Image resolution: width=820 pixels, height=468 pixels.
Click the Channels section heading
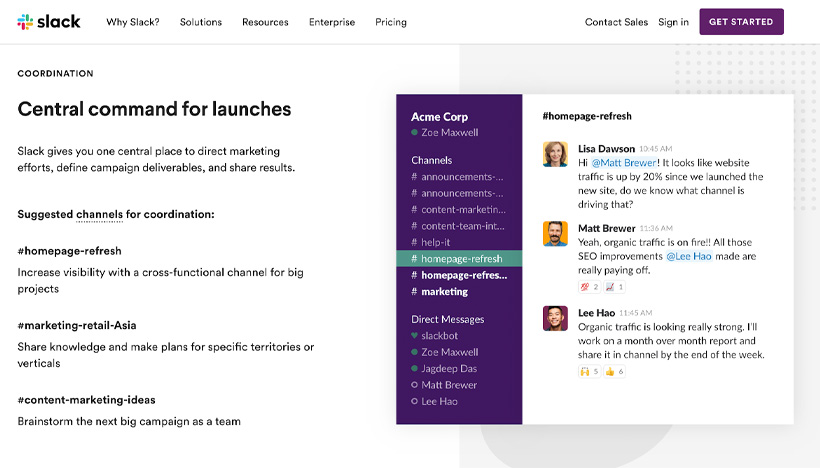coord(431,160)
